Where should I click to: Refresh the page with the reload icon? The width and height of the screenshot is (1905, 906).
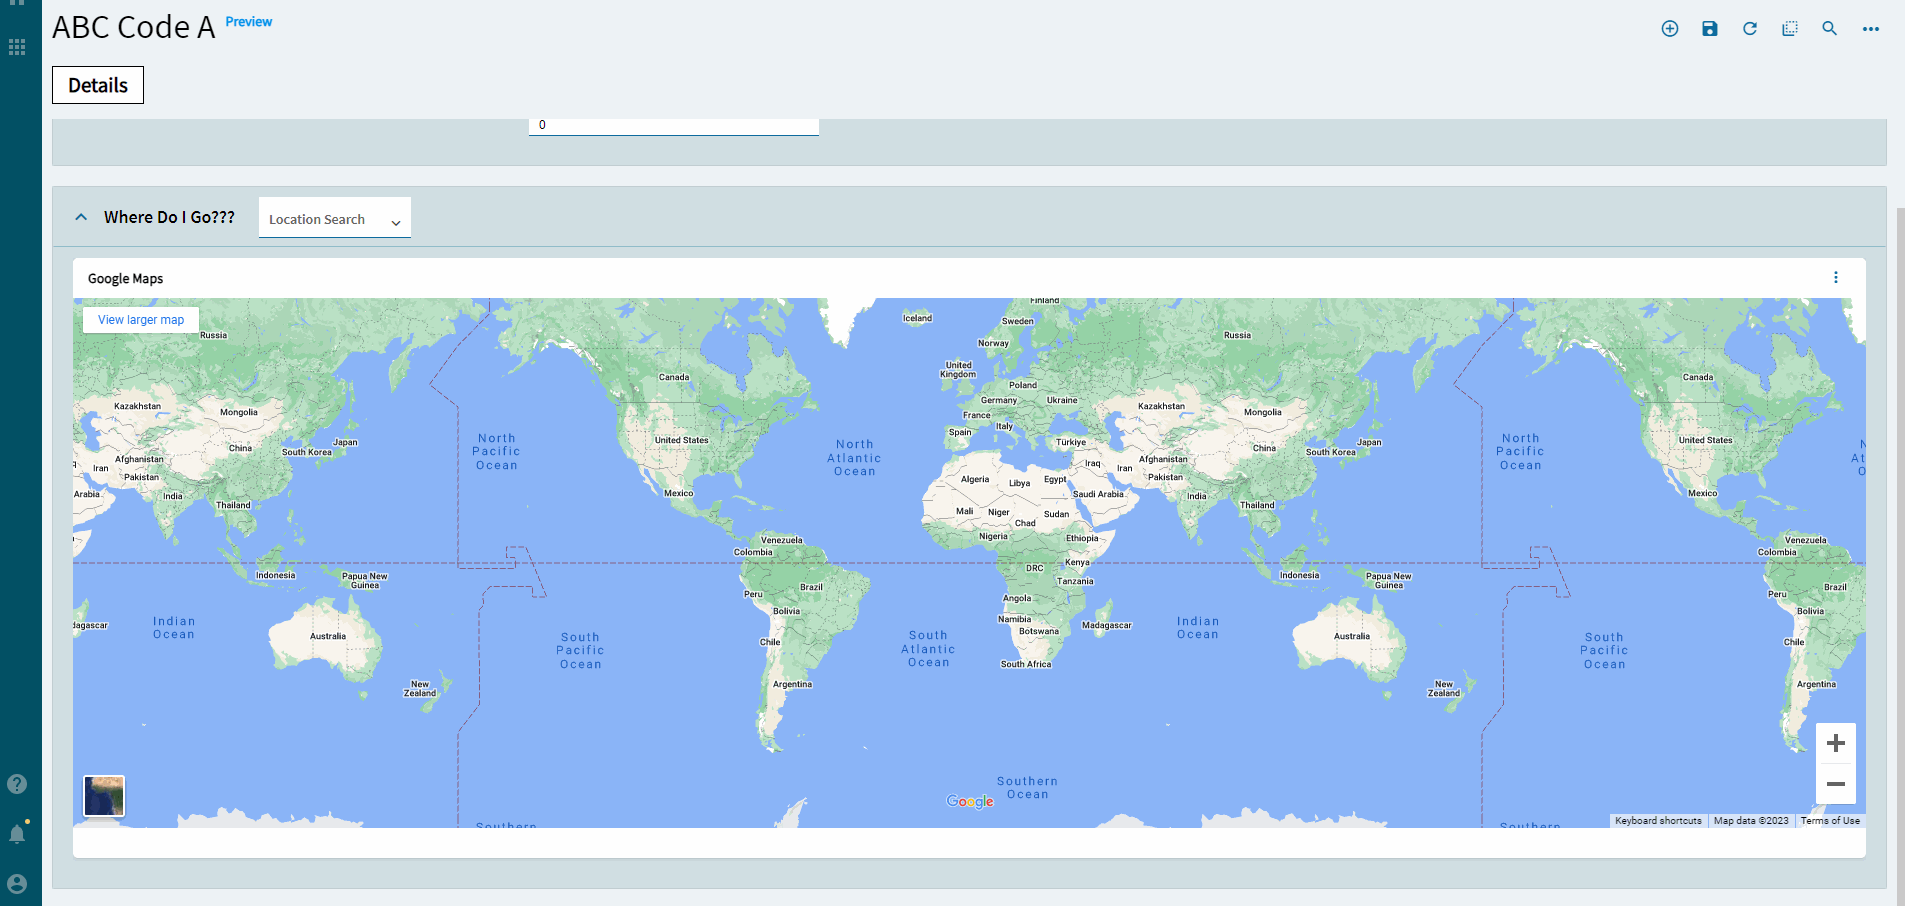(1750, 29)
